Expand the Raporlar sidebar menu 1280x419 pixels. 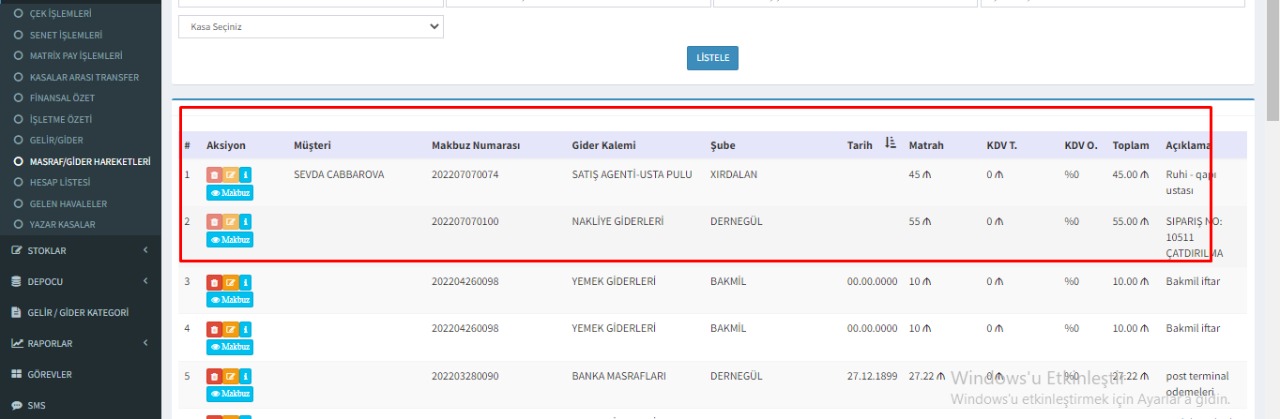point(80,343)
